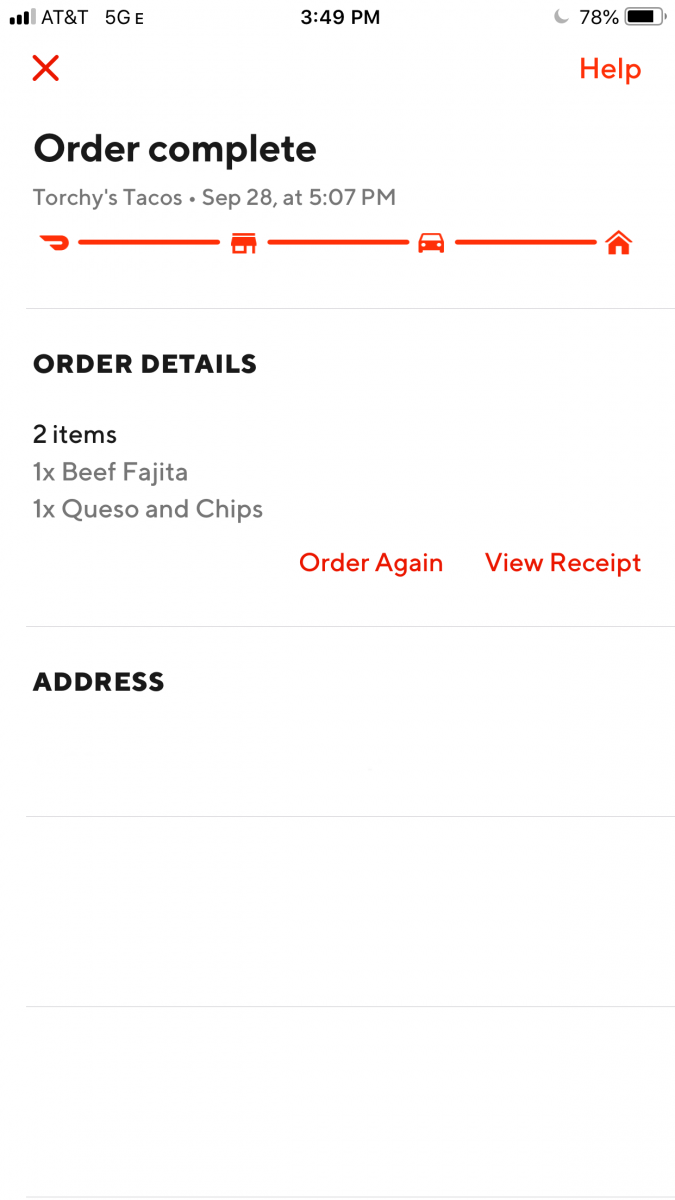The height and width of the screenshot is (1200, 675).
Task: Select the 1x Queso and Chips item
Action: click(x=148, y=509)
